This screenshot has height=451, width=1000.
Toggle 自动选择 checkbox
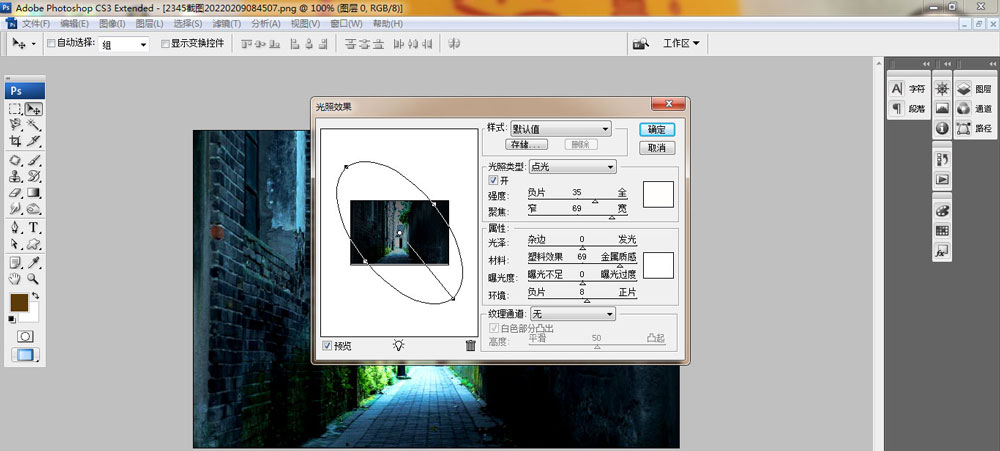[x=51, y=43]
